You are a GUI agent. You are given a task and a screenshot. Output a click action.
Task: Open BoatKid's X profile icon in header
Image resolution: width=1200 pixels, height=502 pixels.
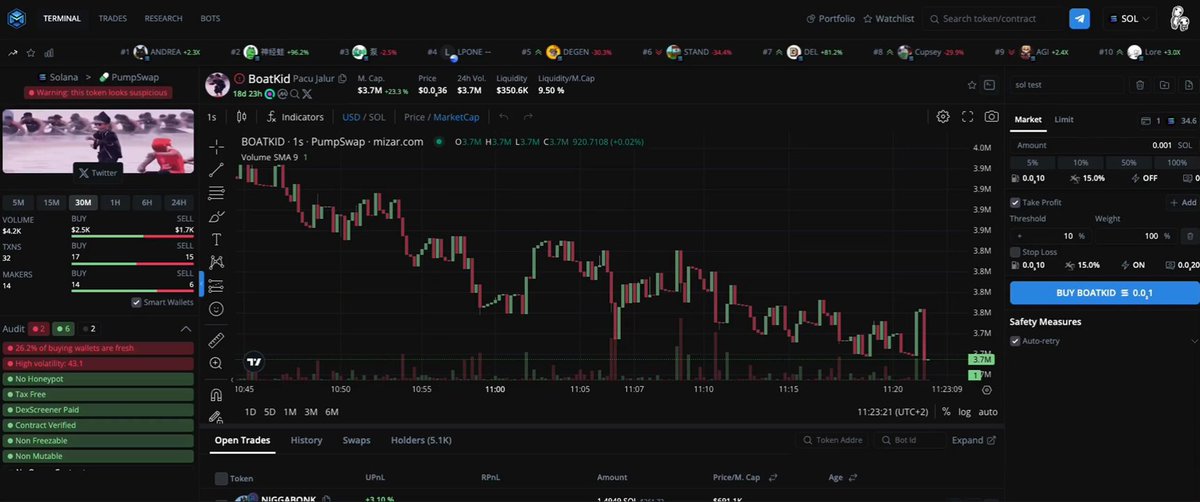tap(307, 93)
